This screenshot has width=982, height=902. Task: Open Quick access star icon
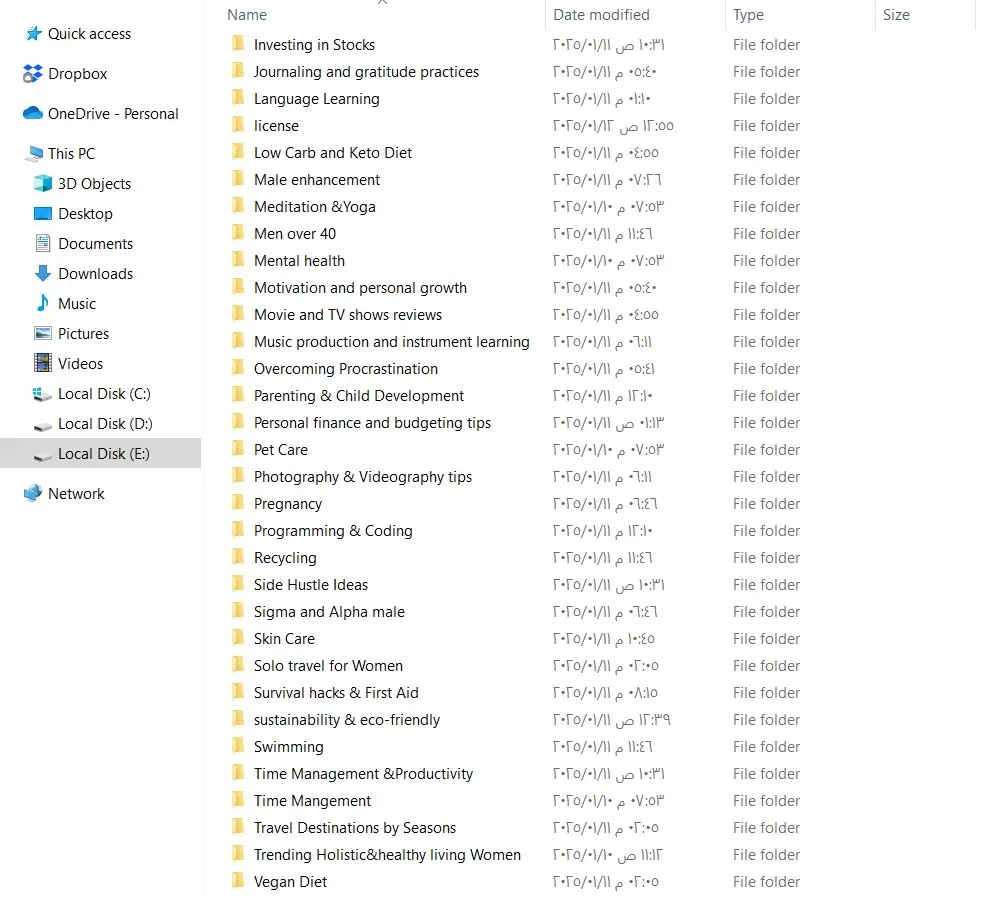(33, 34)
